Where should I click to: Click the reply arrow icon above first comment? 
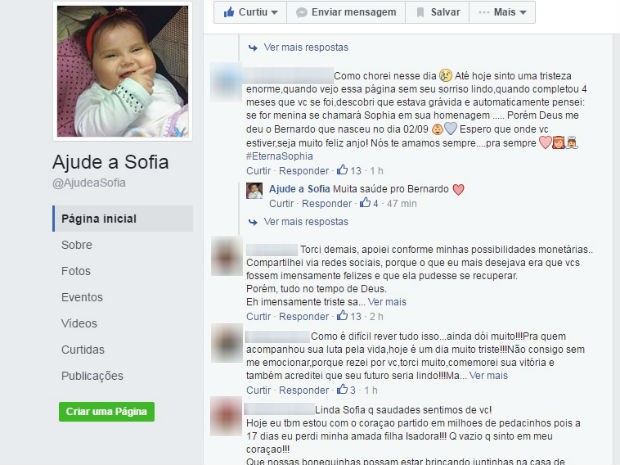click(253, 48)
